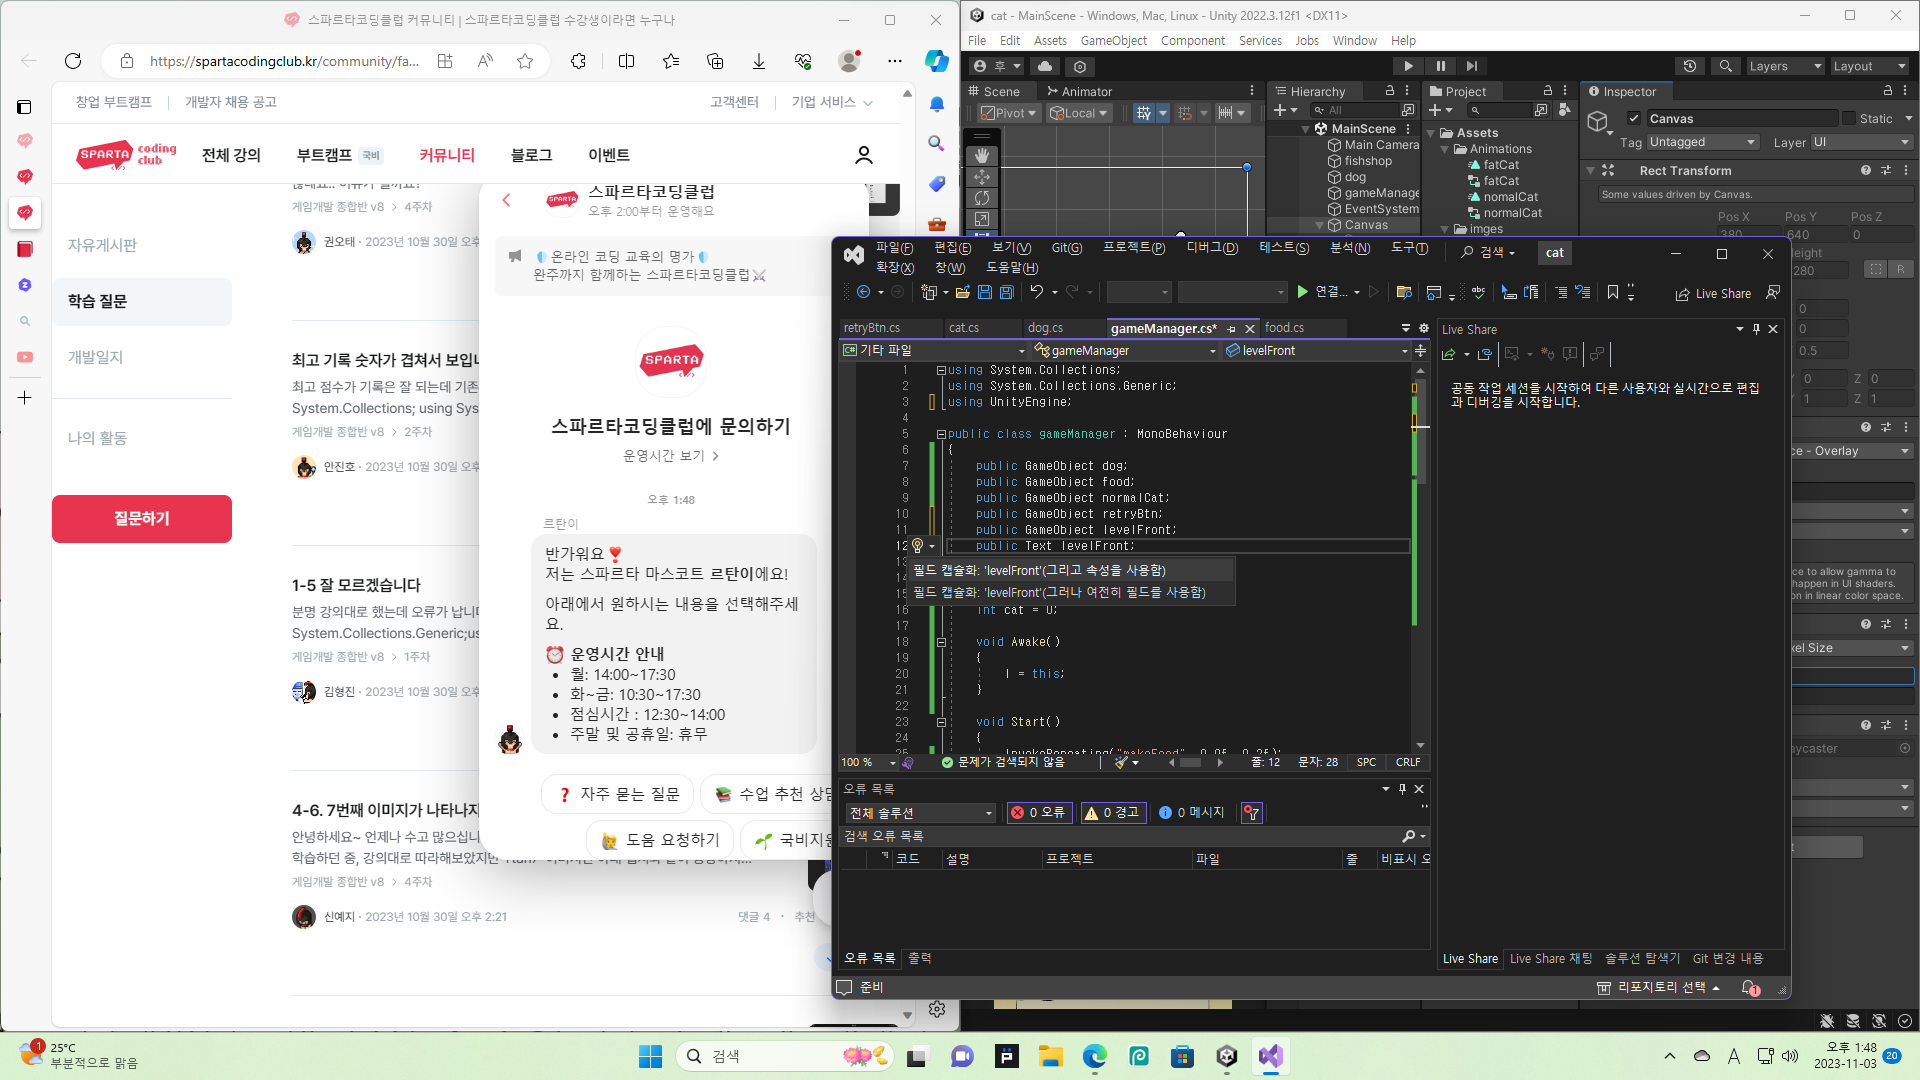Click the lightbulb quick actions icon

pyautogui.click(x=917, y=546)
